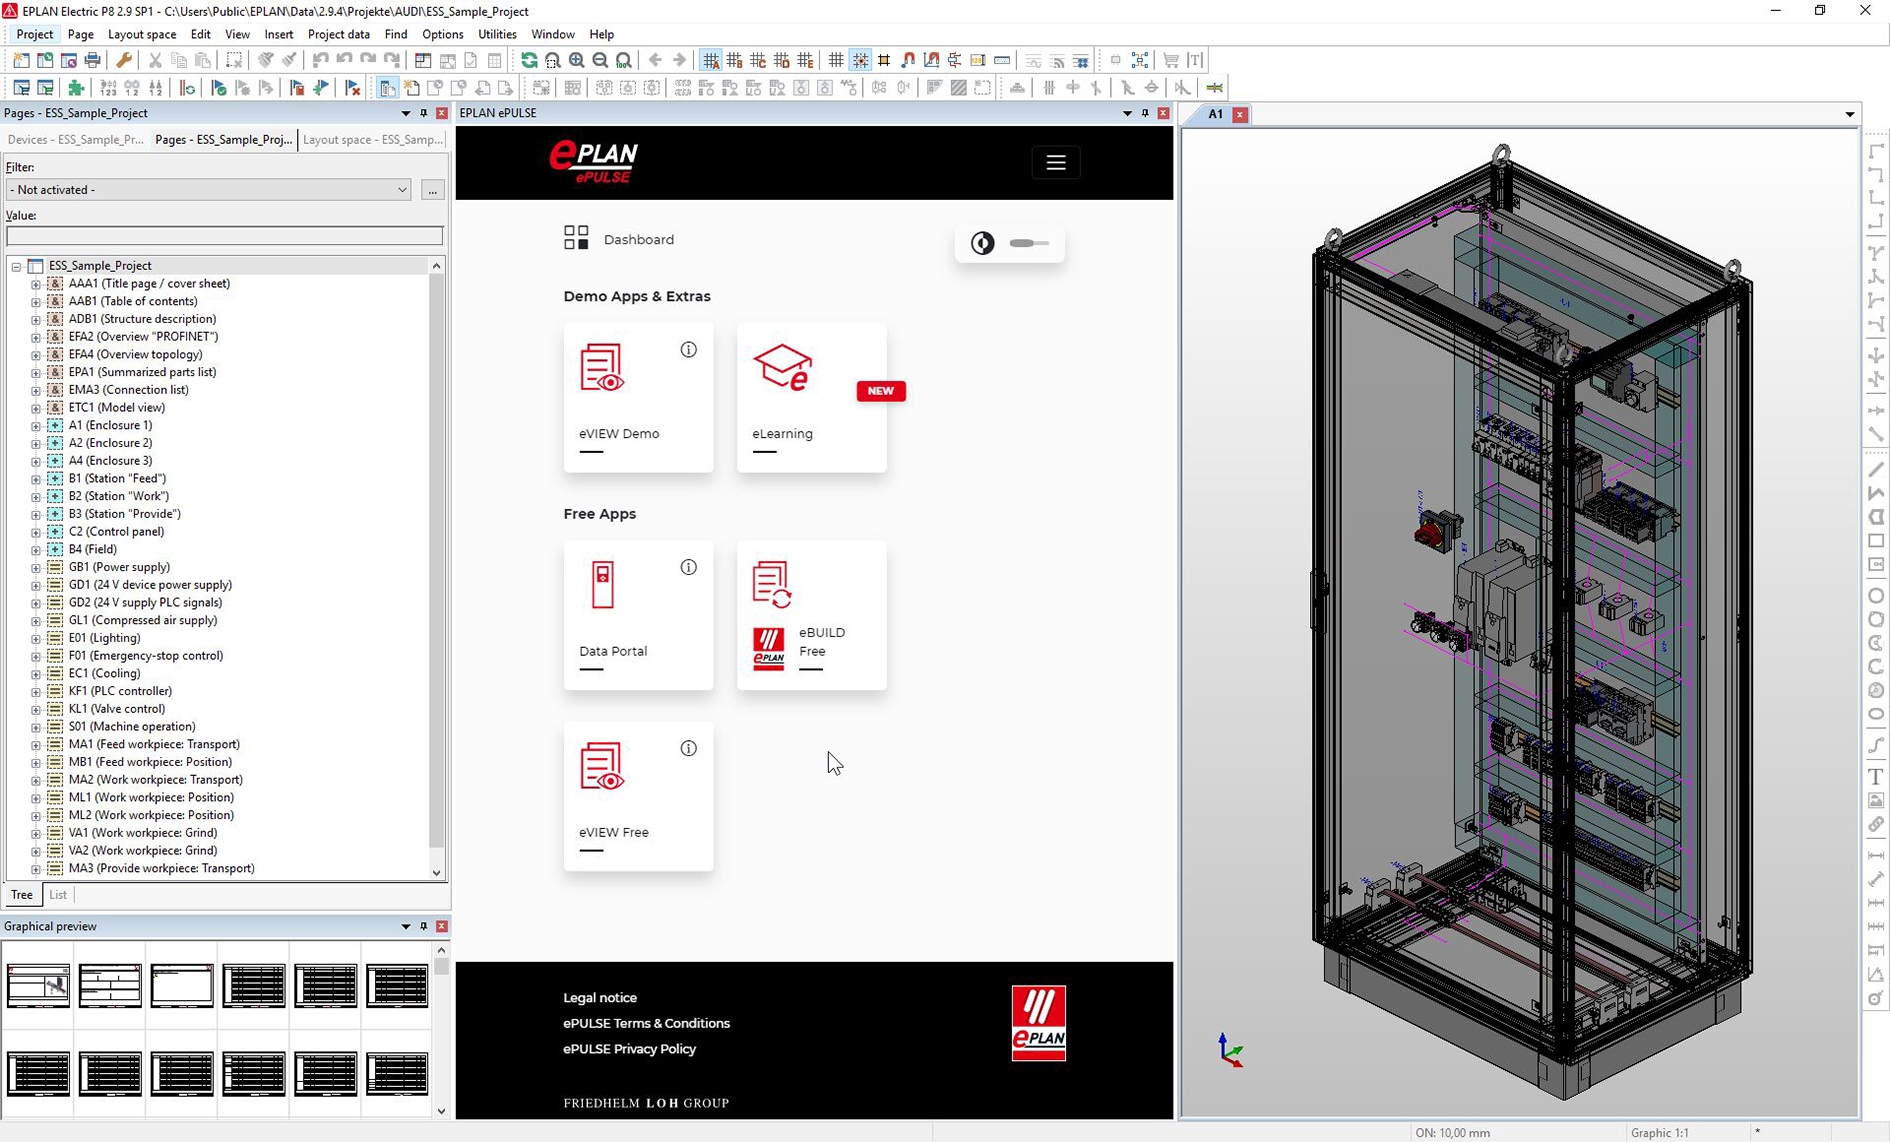Toggle the snap-to-grid toolbar button
1890x1142 pixels.
860,61
